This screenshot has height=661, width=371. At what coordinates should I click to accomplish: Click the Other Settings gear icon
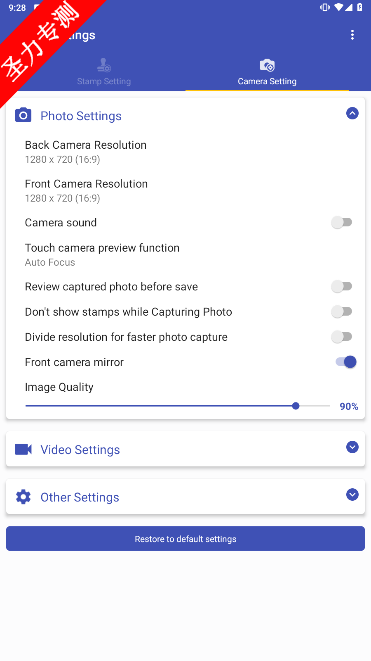click(x=23, y=497)
